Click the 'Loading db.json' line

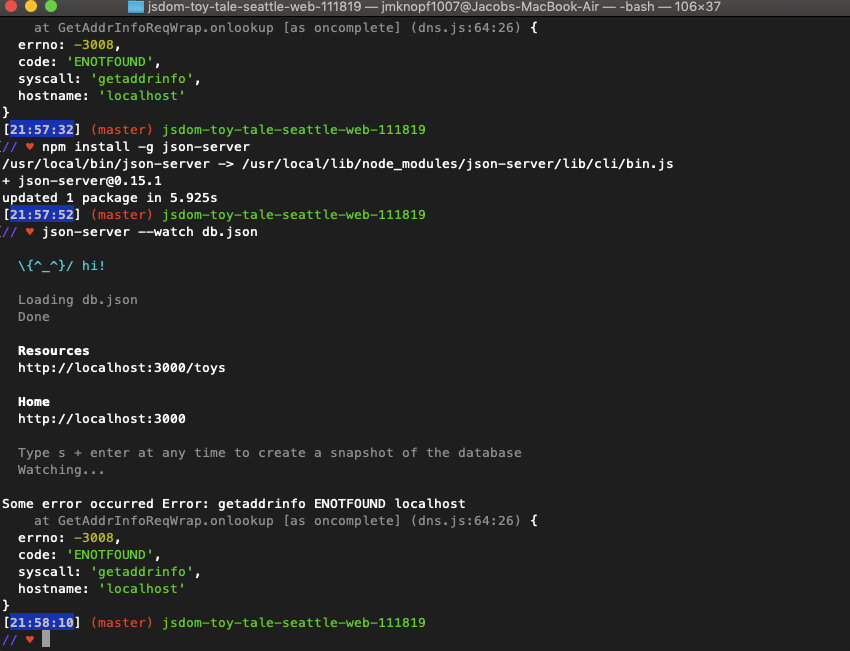click(x=78, y=300)
